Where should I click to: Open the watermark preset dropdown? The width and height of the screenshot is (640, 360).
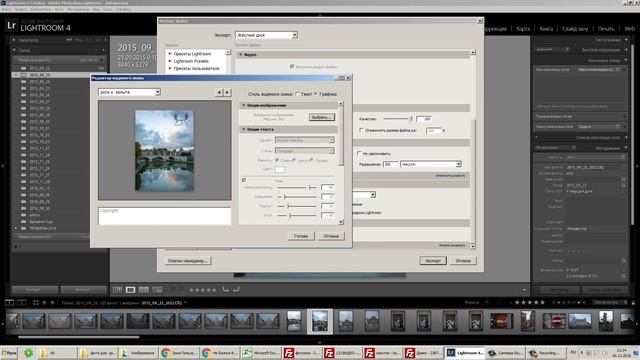point(129,92)
